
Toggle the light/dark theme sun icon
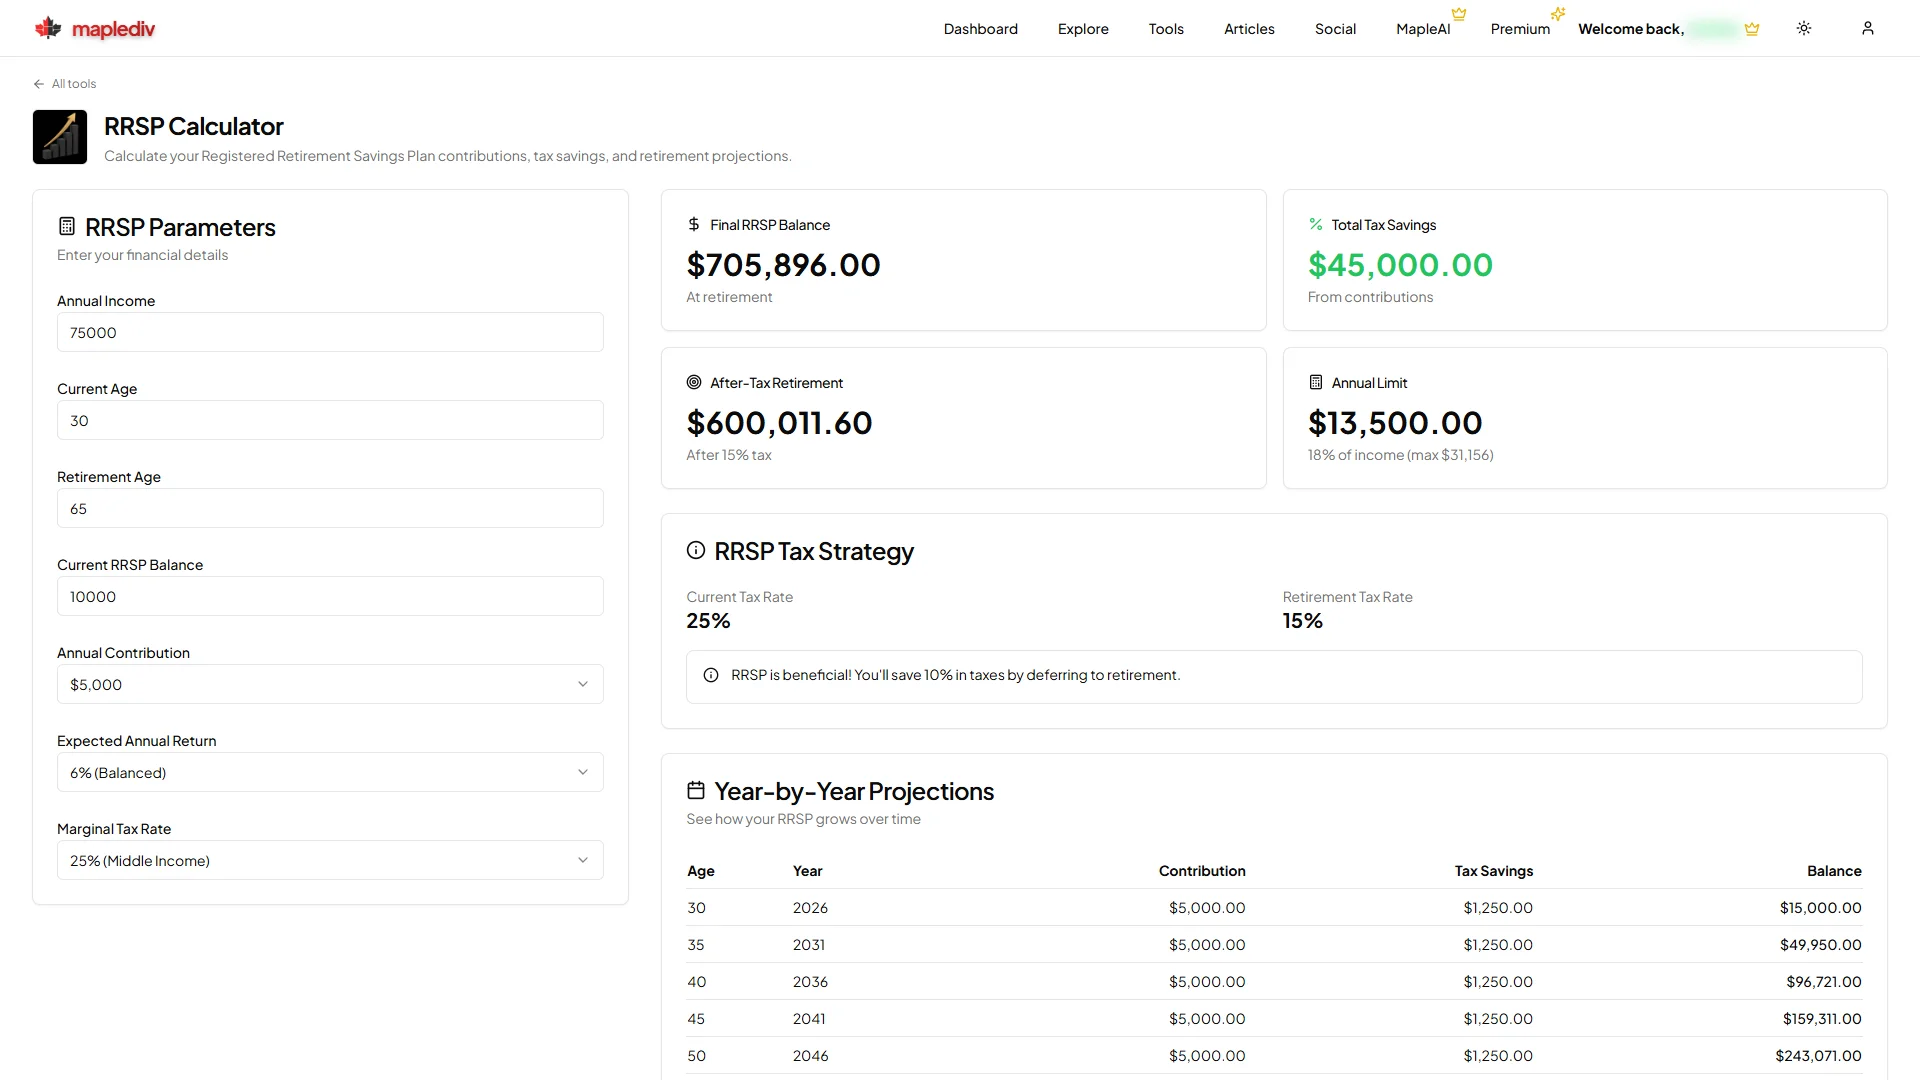point(1804,28)
